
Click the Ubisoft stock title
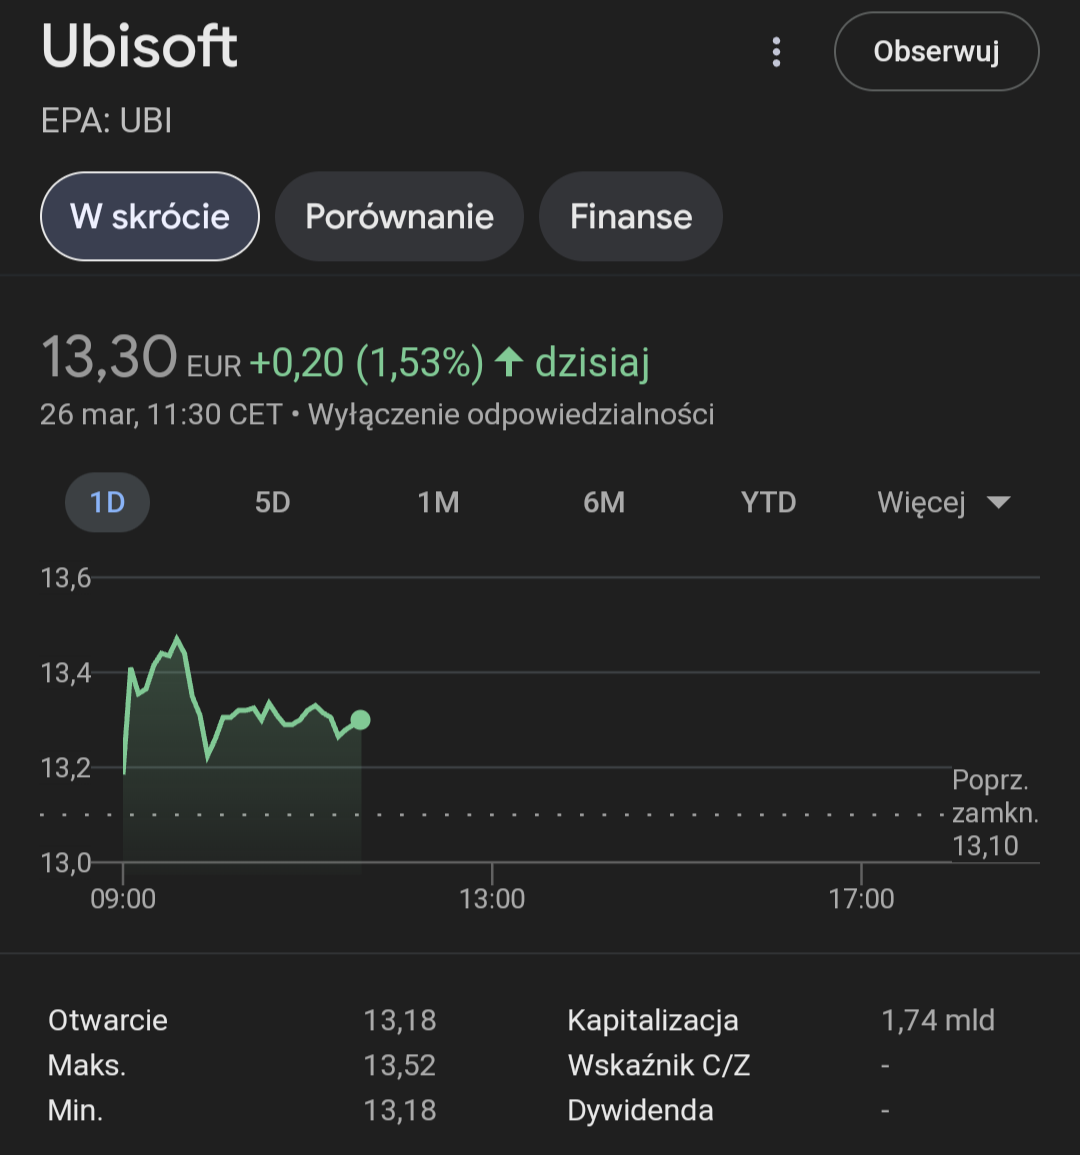140,46
